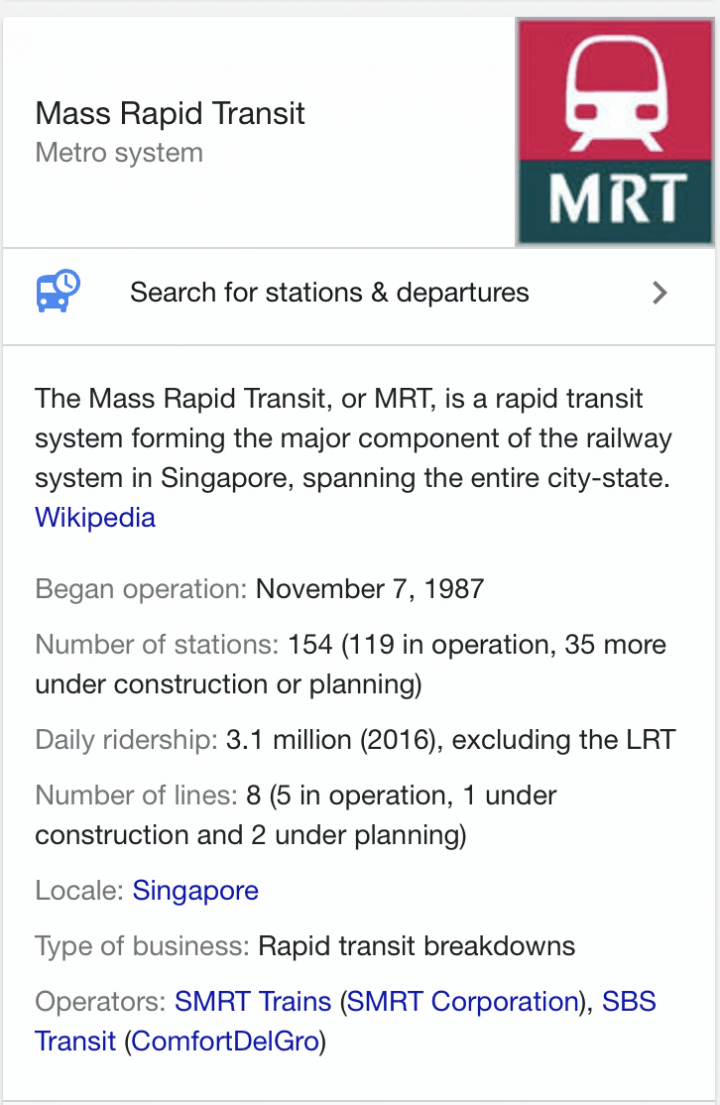Click the 'Mass Rapid Transit' panel title

tap(170, 113)
